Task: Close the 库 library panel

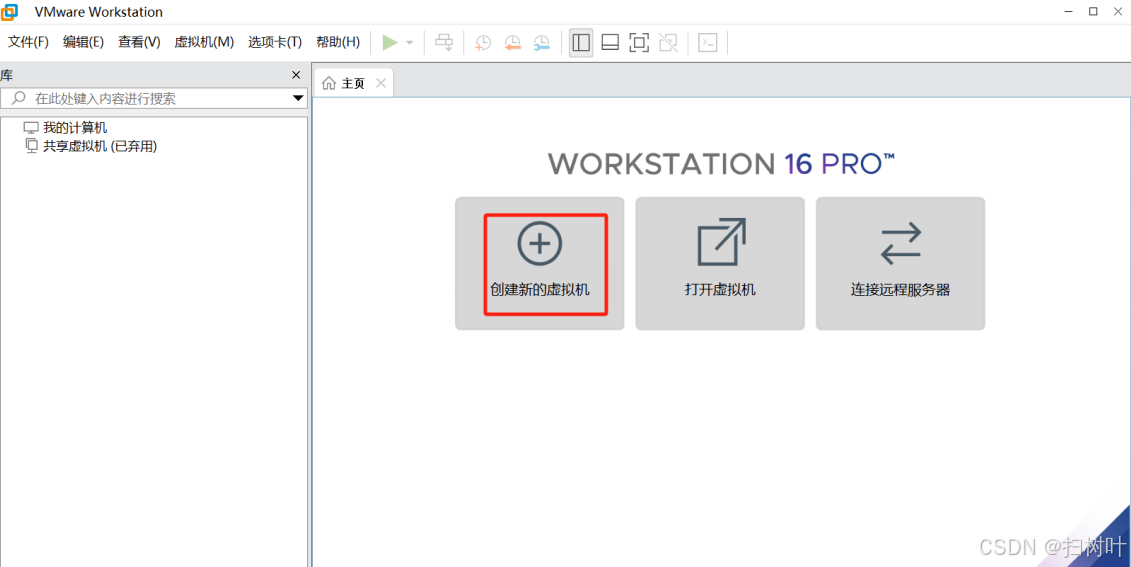Action: [x=296, y=75]
